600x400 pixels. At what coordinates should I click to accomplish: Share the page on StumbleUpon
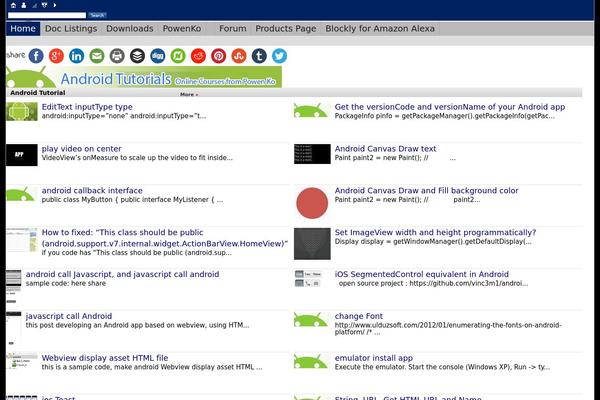[x=239, y=56]
